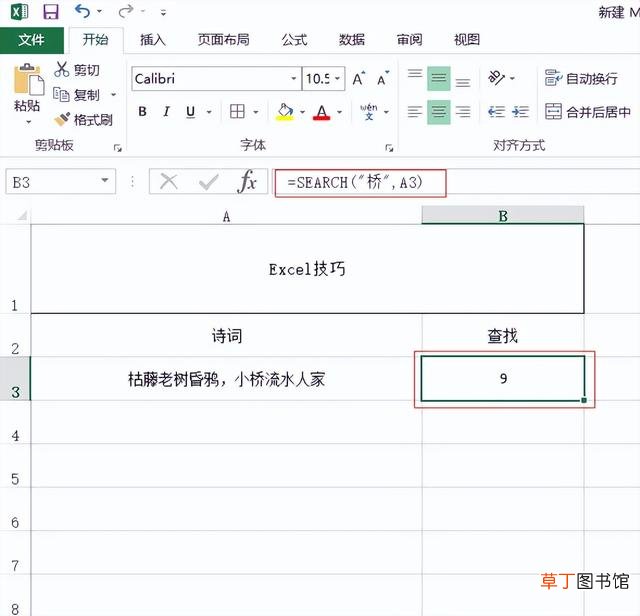Open the Calibri font name dropdown
Screen dimensions: 640x616
pyautogui.click(x=293, y=78)
